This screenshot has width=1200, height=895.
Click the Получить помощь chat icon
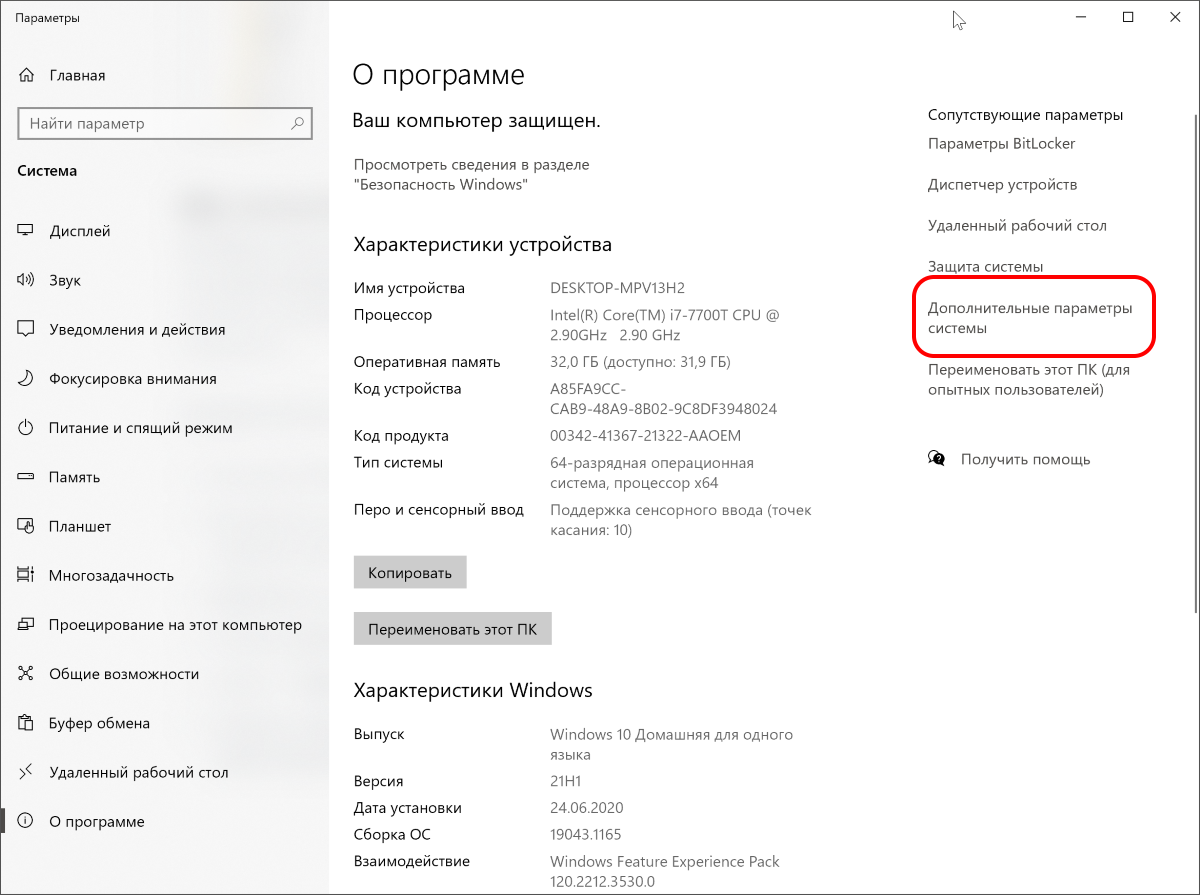[x=937, y=459]
